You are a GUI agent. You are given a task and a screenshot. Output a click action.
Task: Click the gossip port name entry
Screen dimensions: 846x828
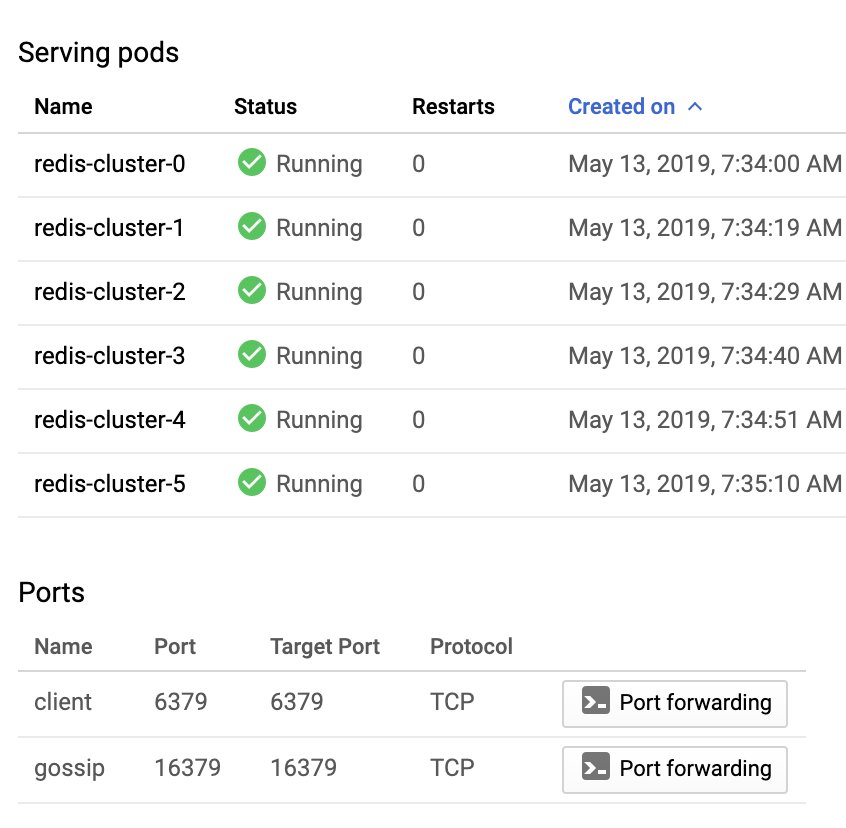pyautogui.click(x=69, y=768)
